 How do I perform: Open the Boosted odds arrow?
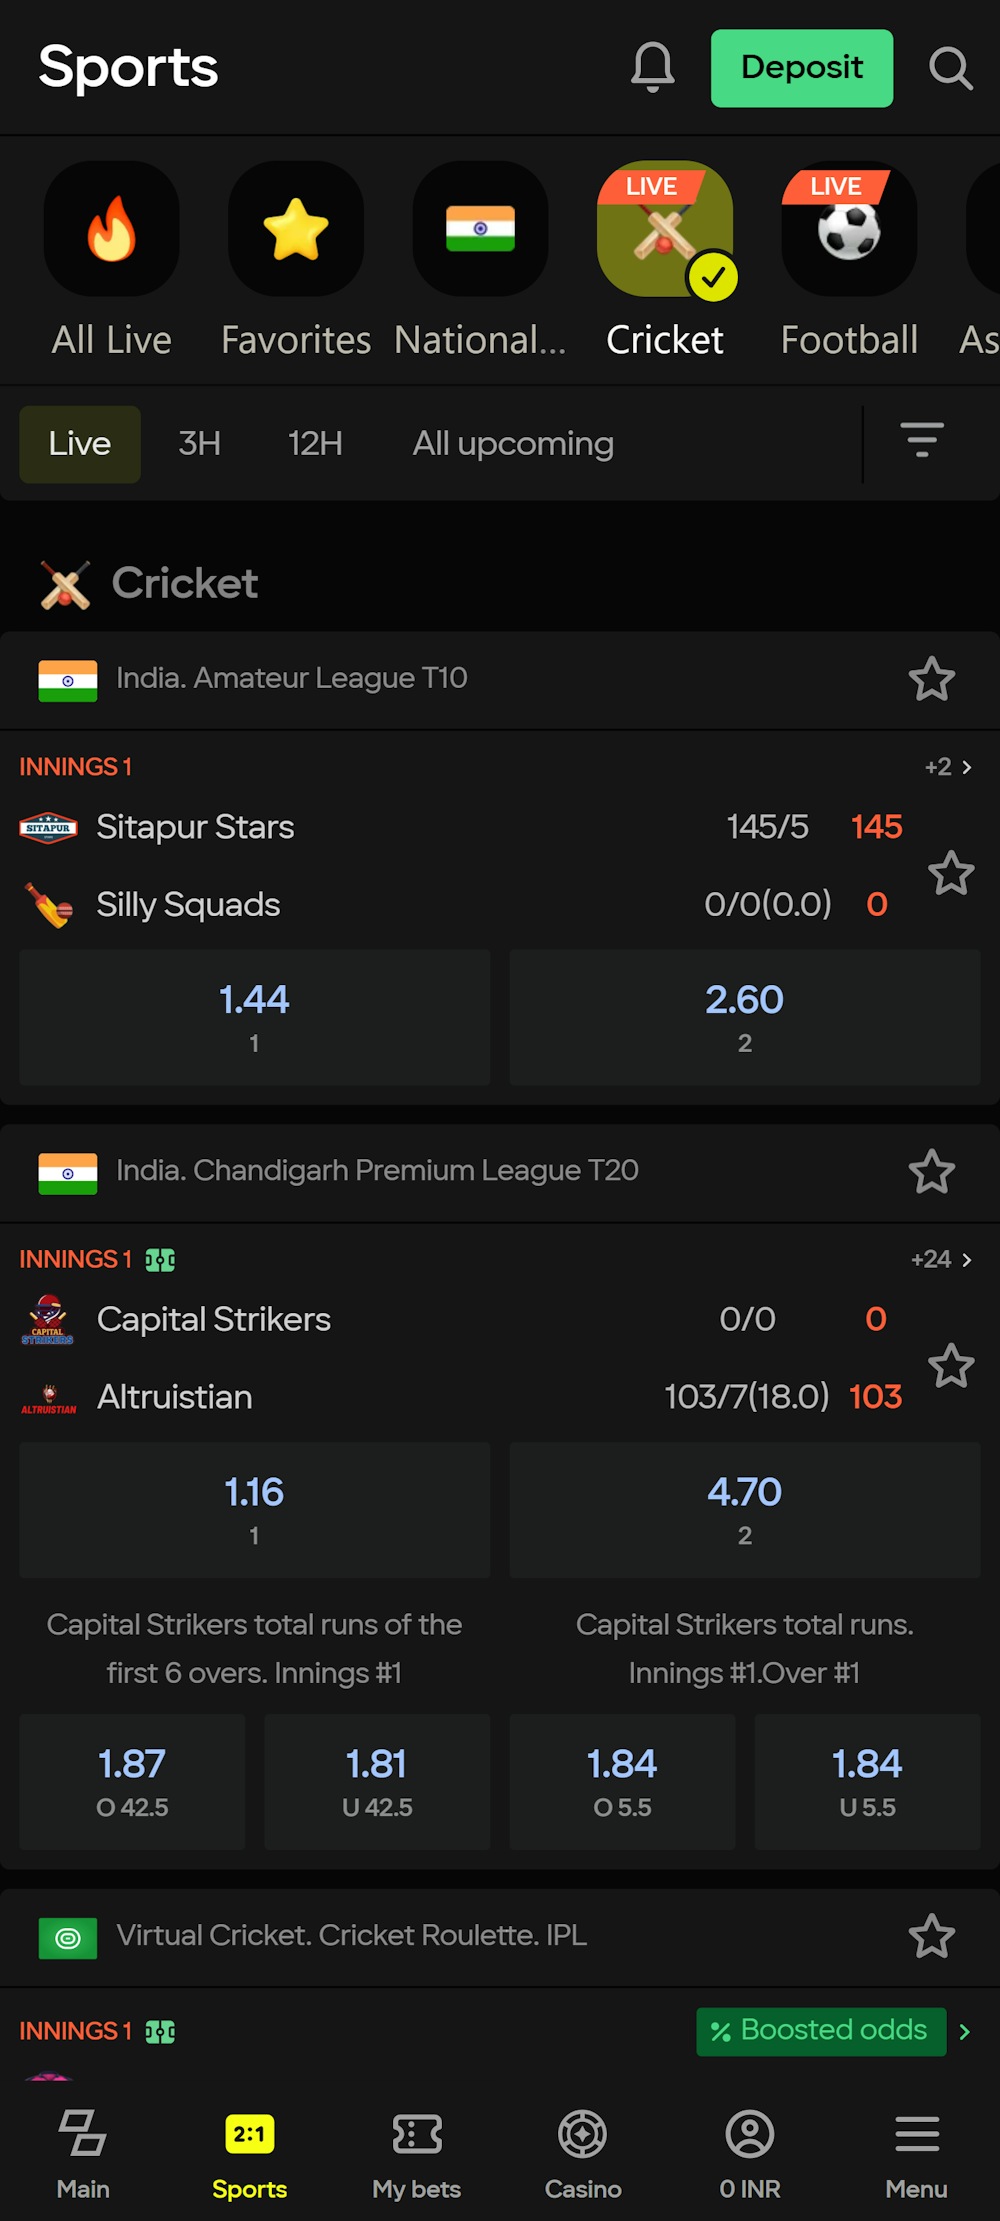click(964, 2031)
